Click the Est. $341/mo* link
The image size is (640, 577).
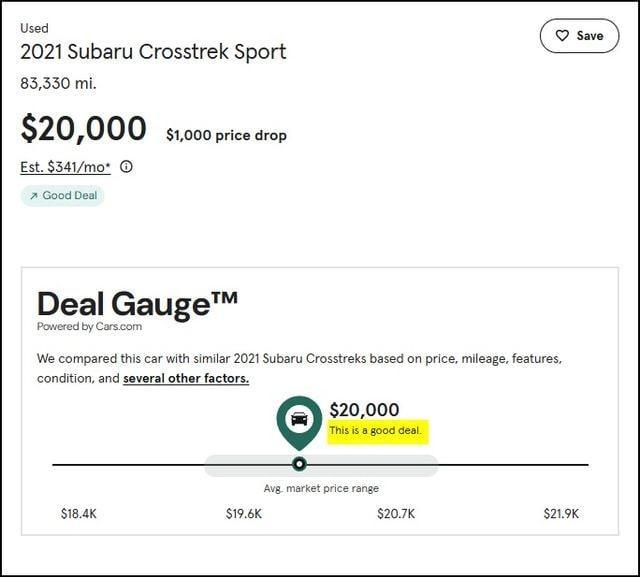(x=65, y=167)
